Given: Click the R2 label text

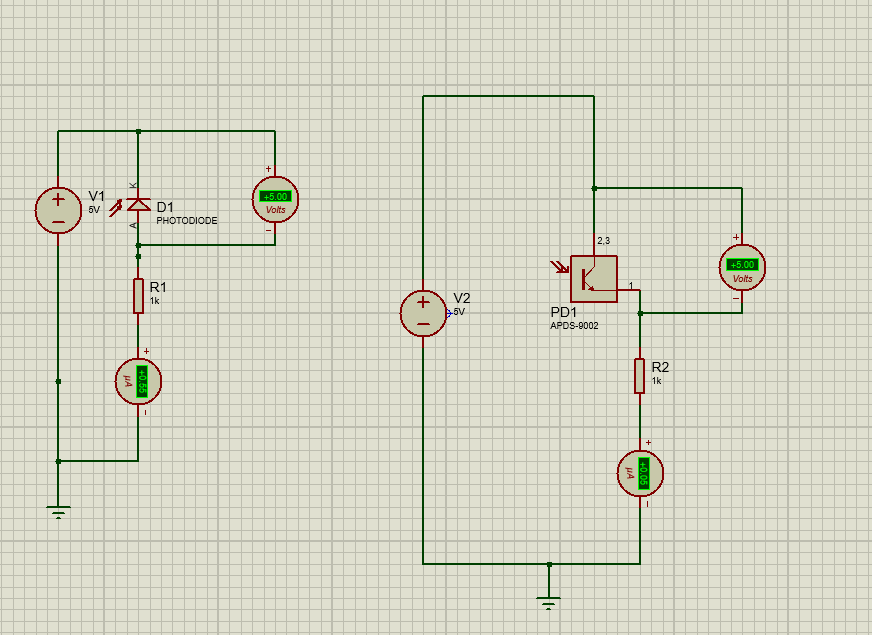Looking at the screenshot, I should point(660,367).
